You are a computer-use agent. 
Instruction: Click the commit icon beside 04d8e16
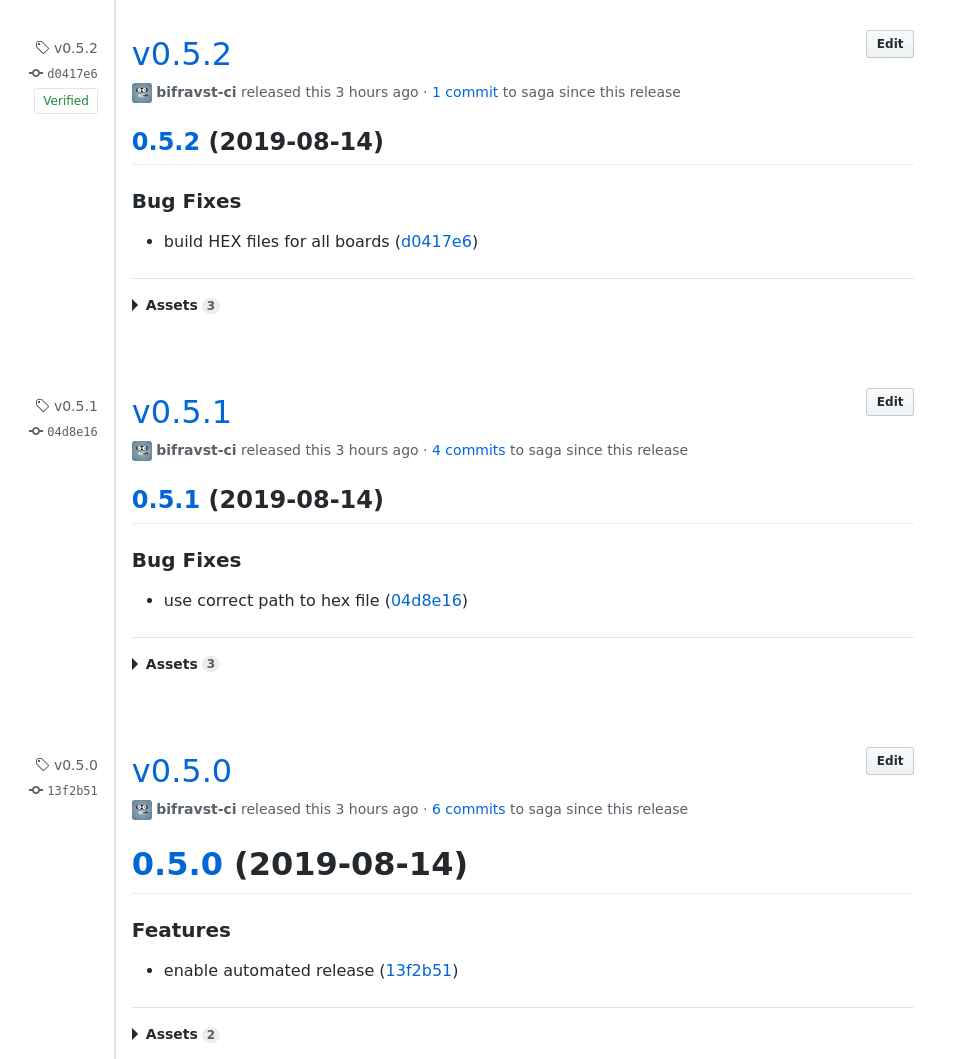[36, 431]
